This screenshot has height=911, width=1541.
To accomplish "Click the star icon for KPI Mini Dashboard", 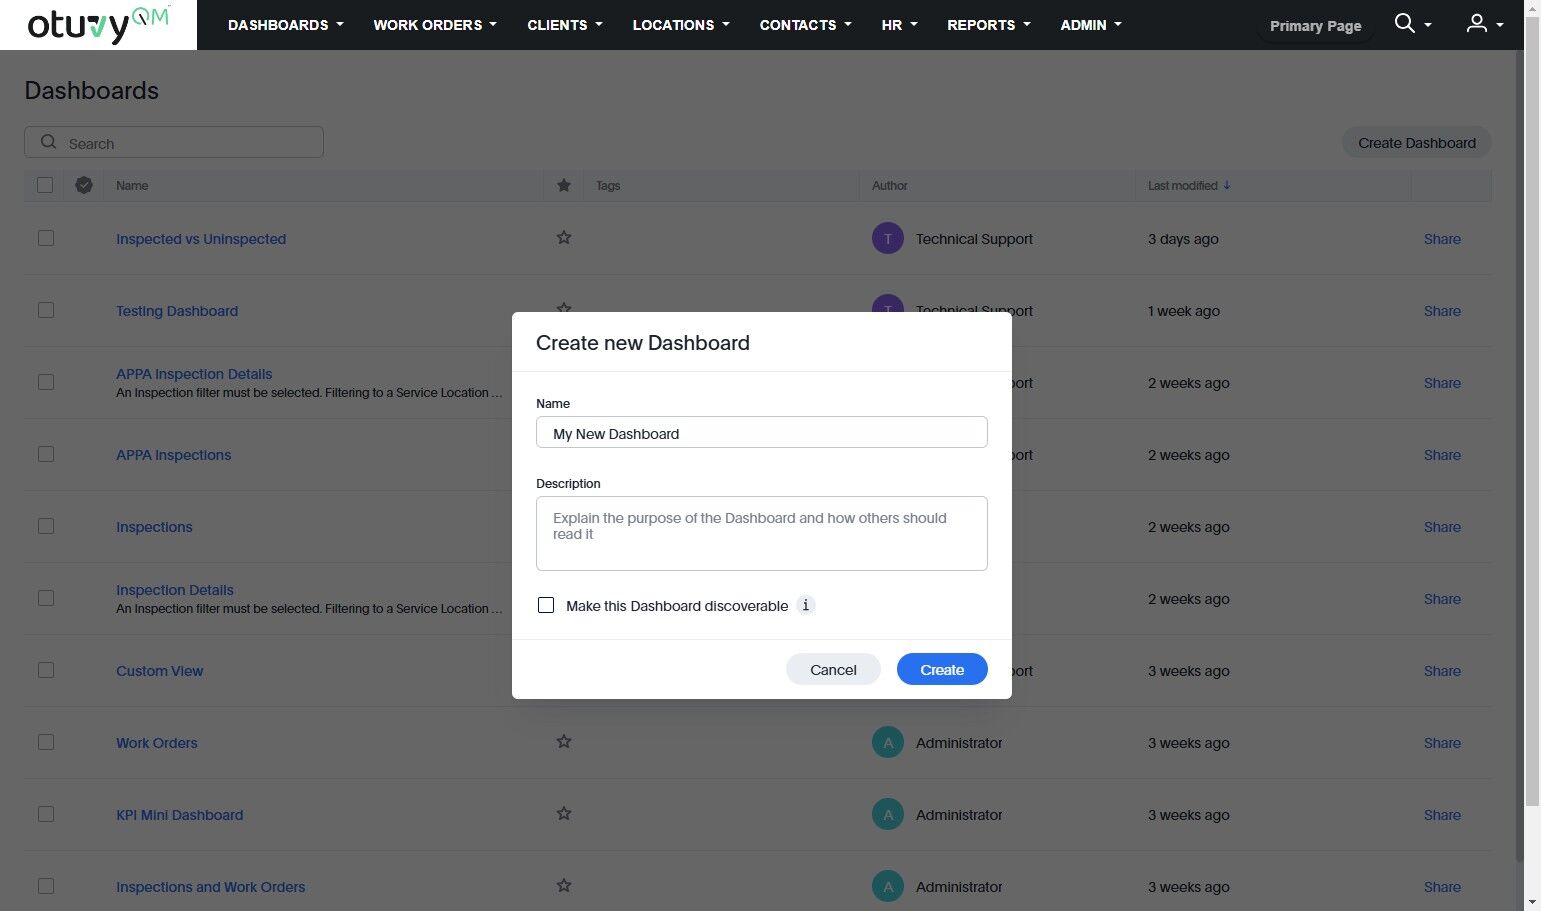I will (564, 814).
